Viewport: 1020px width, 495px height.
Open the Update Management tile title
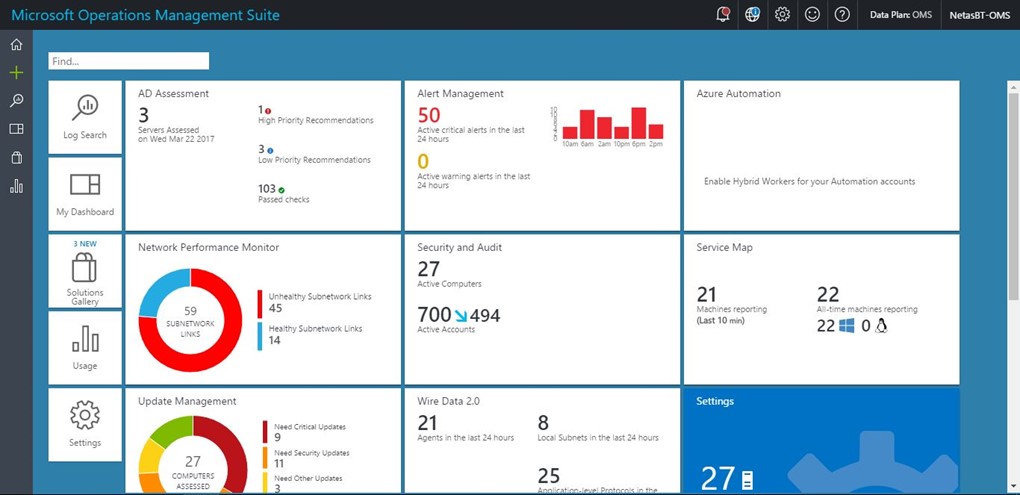[187, 401]
